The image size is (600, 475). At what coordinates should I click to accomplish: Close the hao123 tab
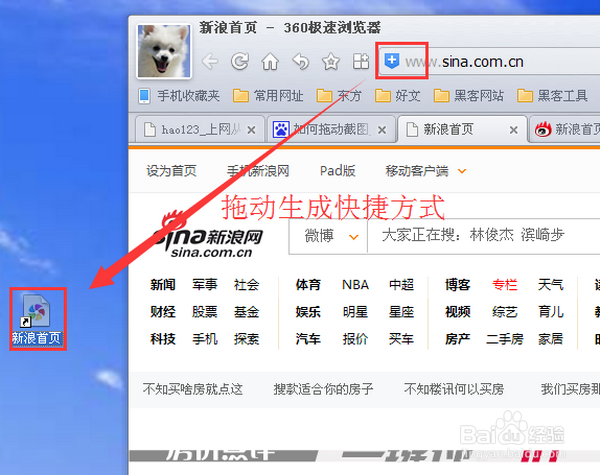251,131
